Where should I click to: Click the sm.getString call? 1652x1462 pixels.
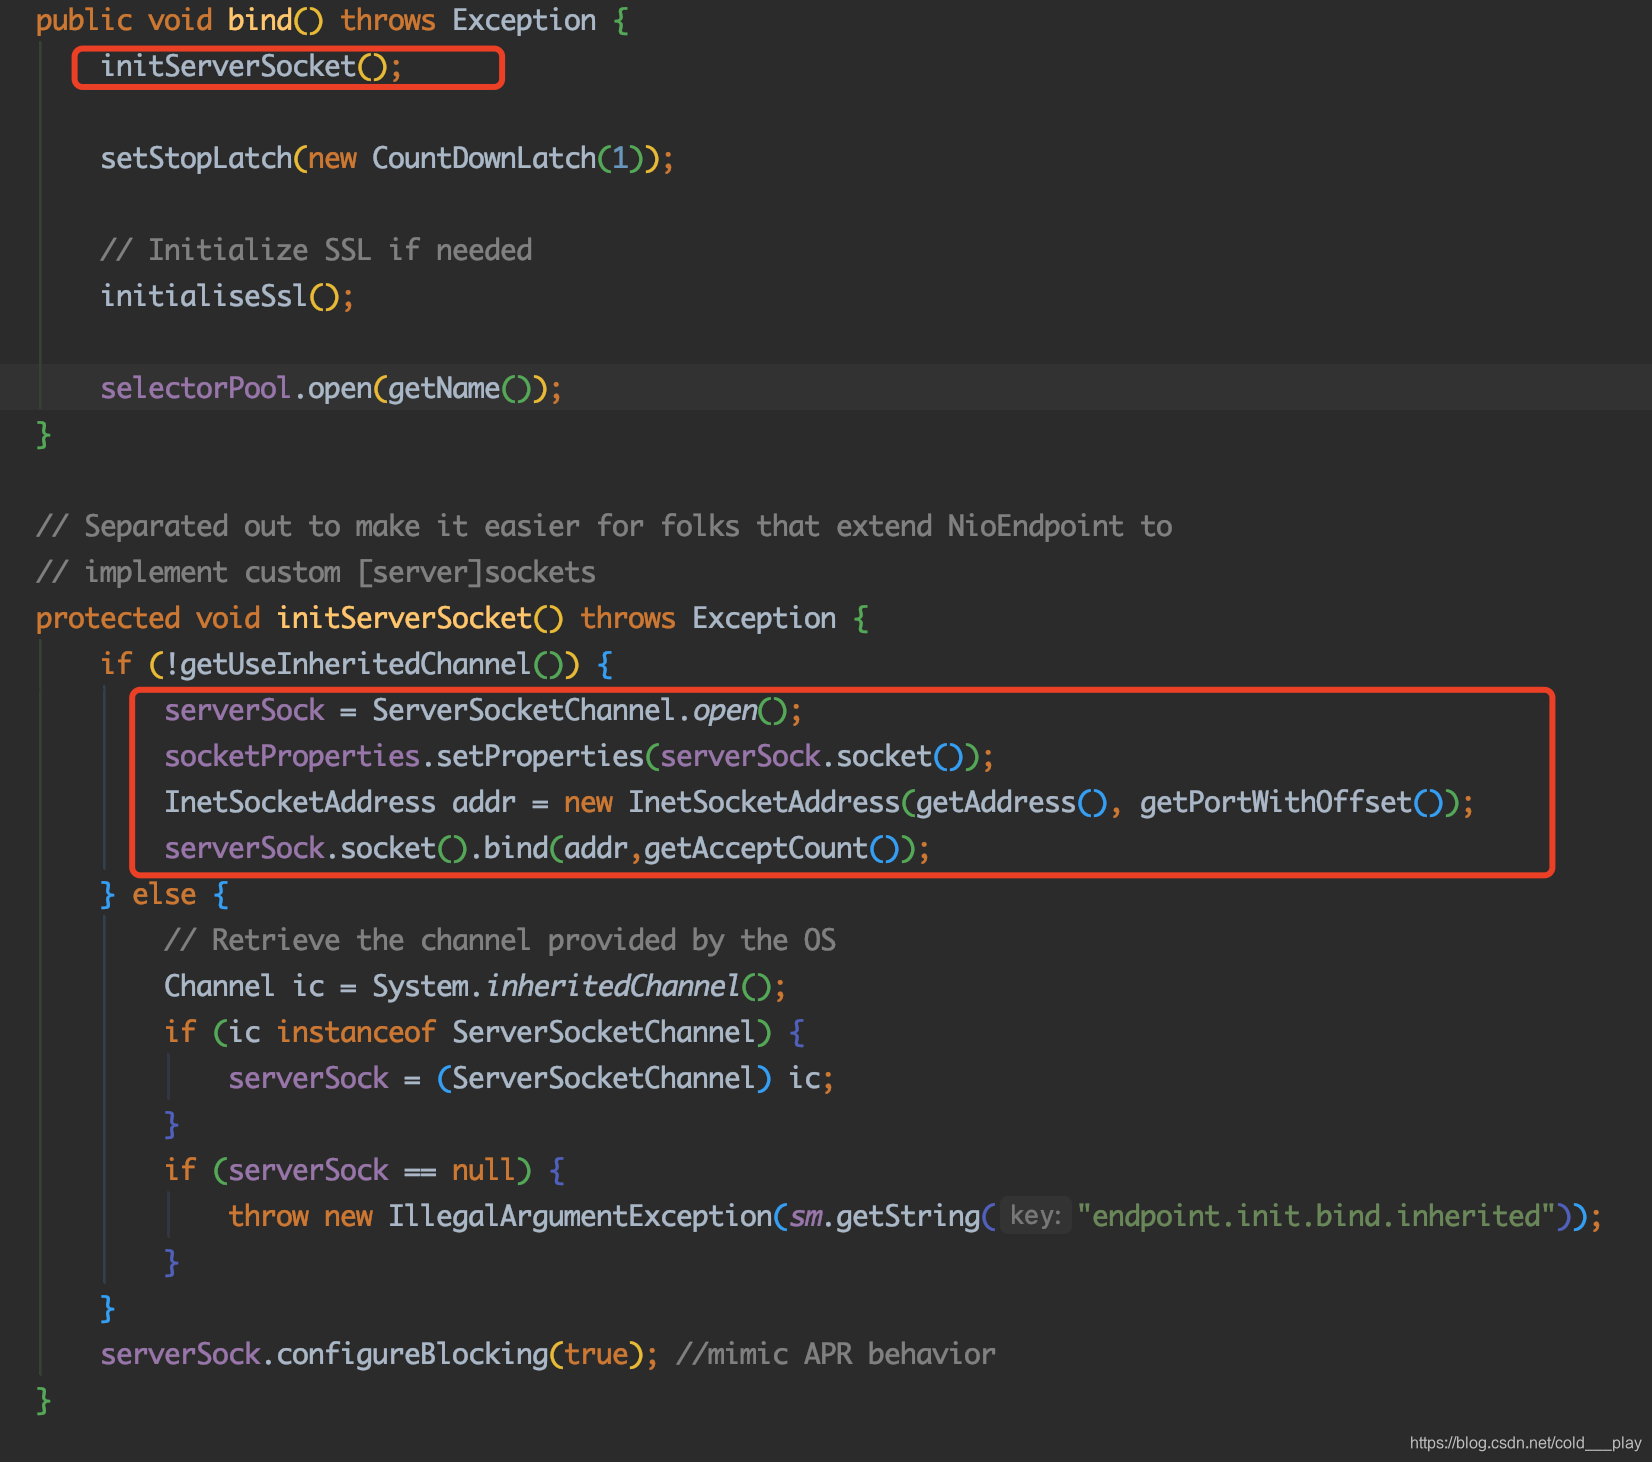884,1216
